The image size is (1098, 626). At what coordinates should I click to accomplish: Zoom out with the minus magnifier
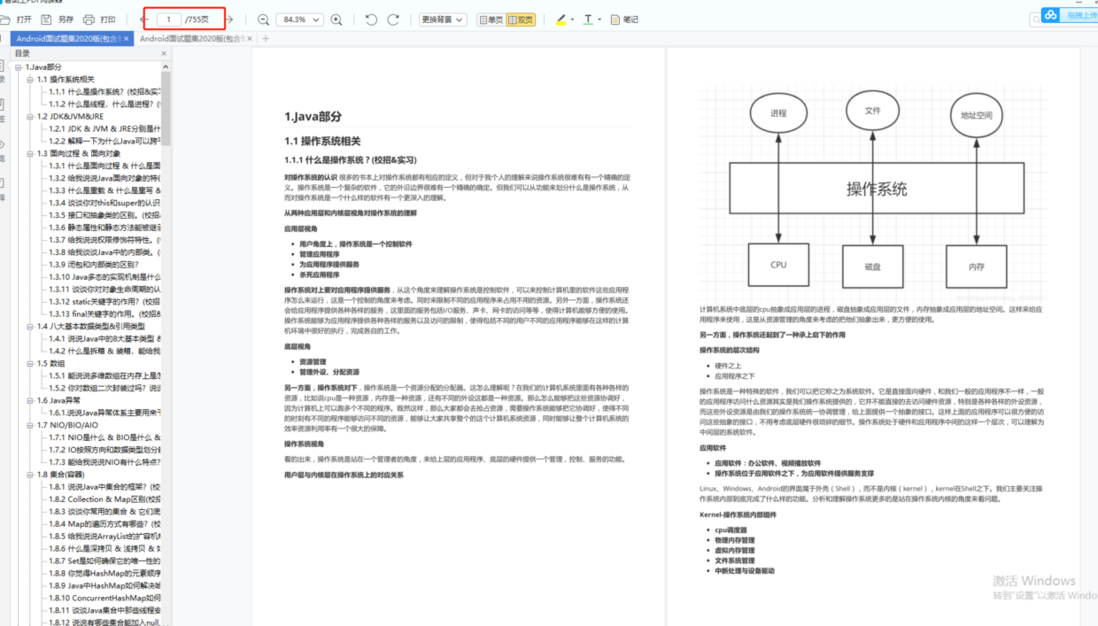point(263,20)
